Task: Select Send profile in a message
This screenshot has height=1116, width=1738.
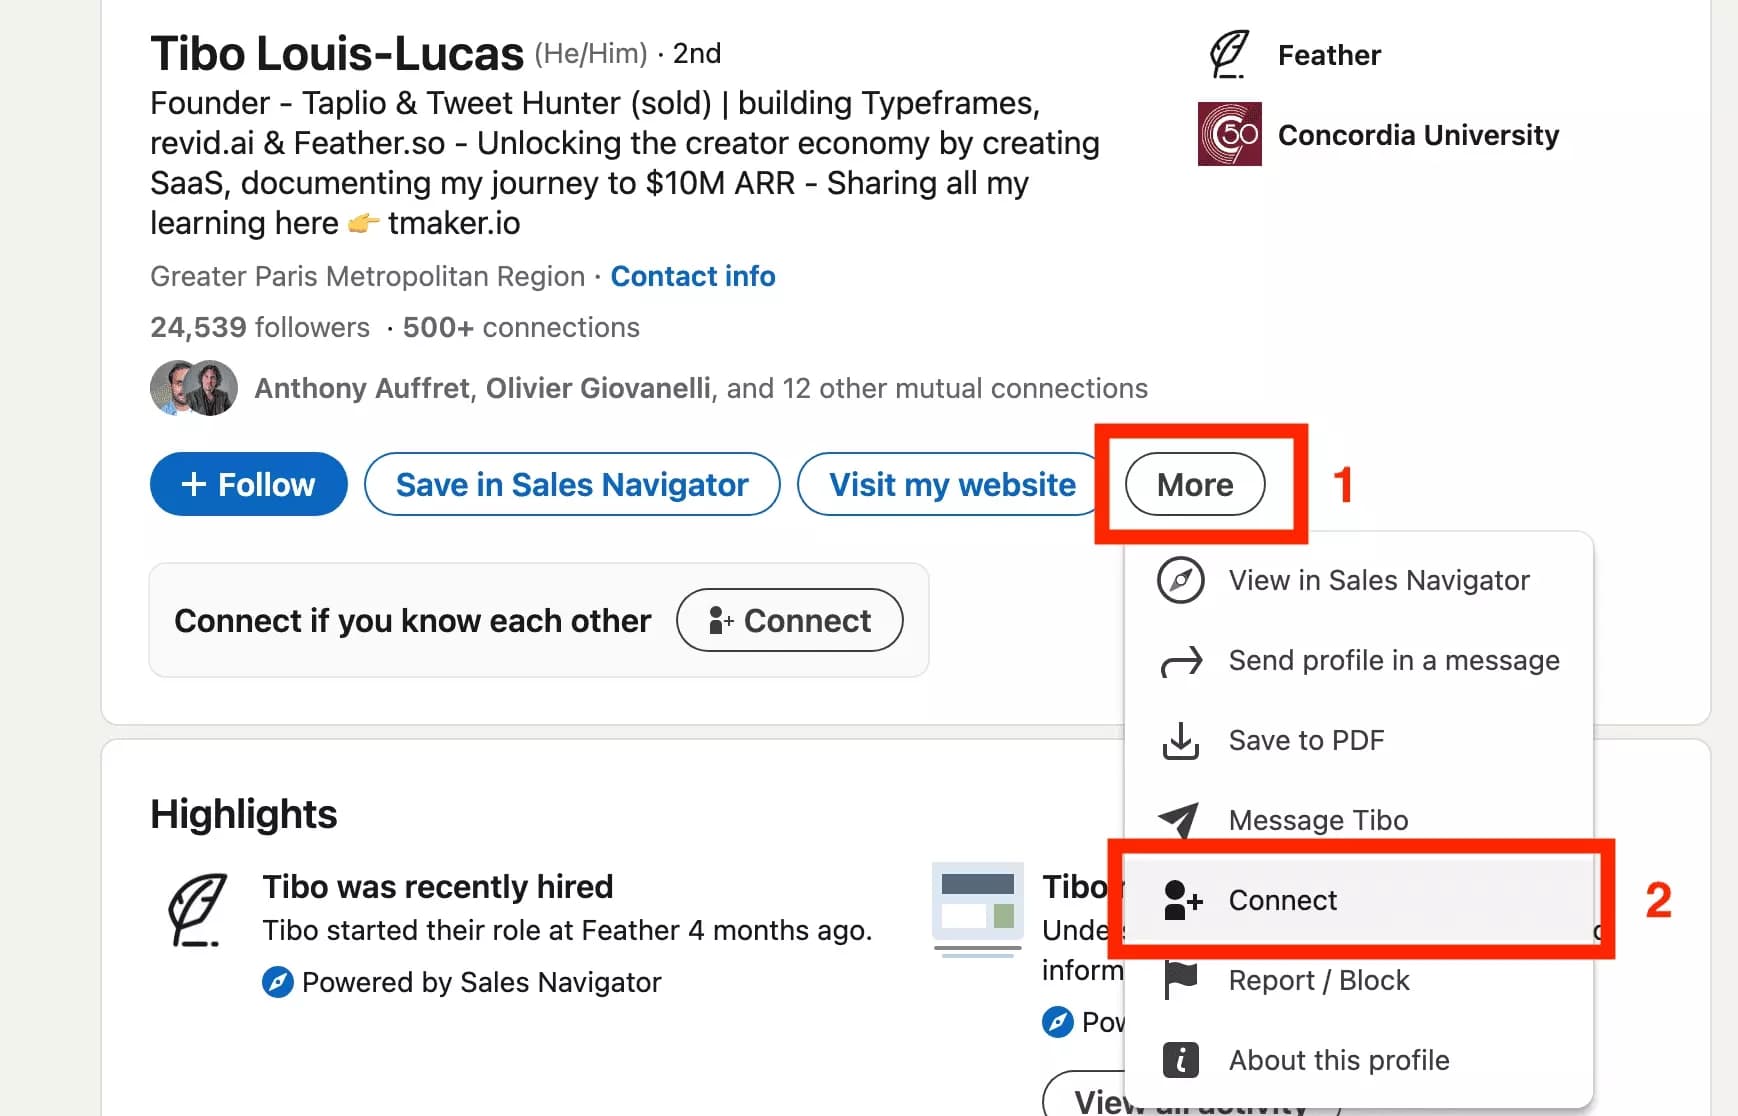Action: pyautogui.click(x=1393, y=660)
